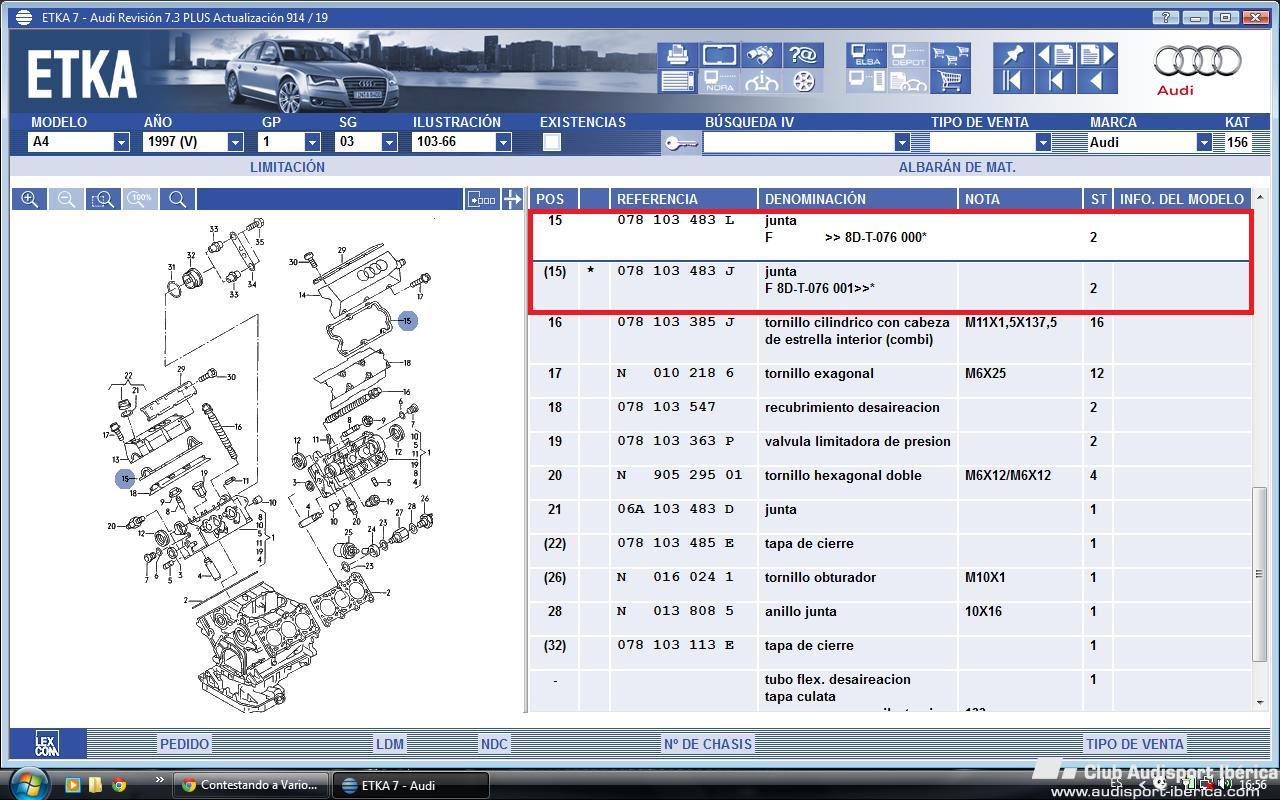1280x800 pixels.
Task: Click the DENOMINACIÓN column header
Action: tap(858, 199)
